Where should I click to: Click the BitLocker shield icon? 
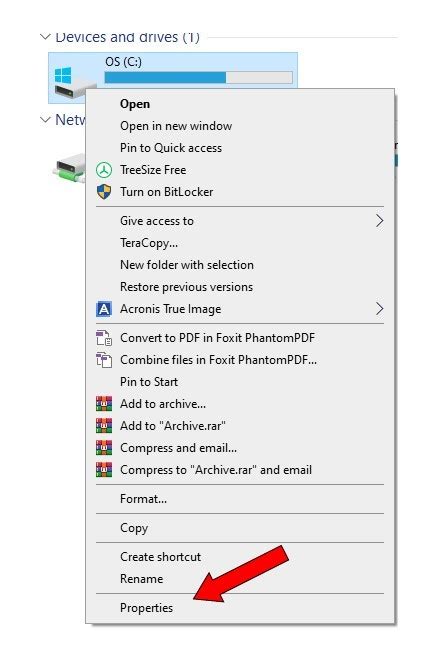tap(104, 192)
